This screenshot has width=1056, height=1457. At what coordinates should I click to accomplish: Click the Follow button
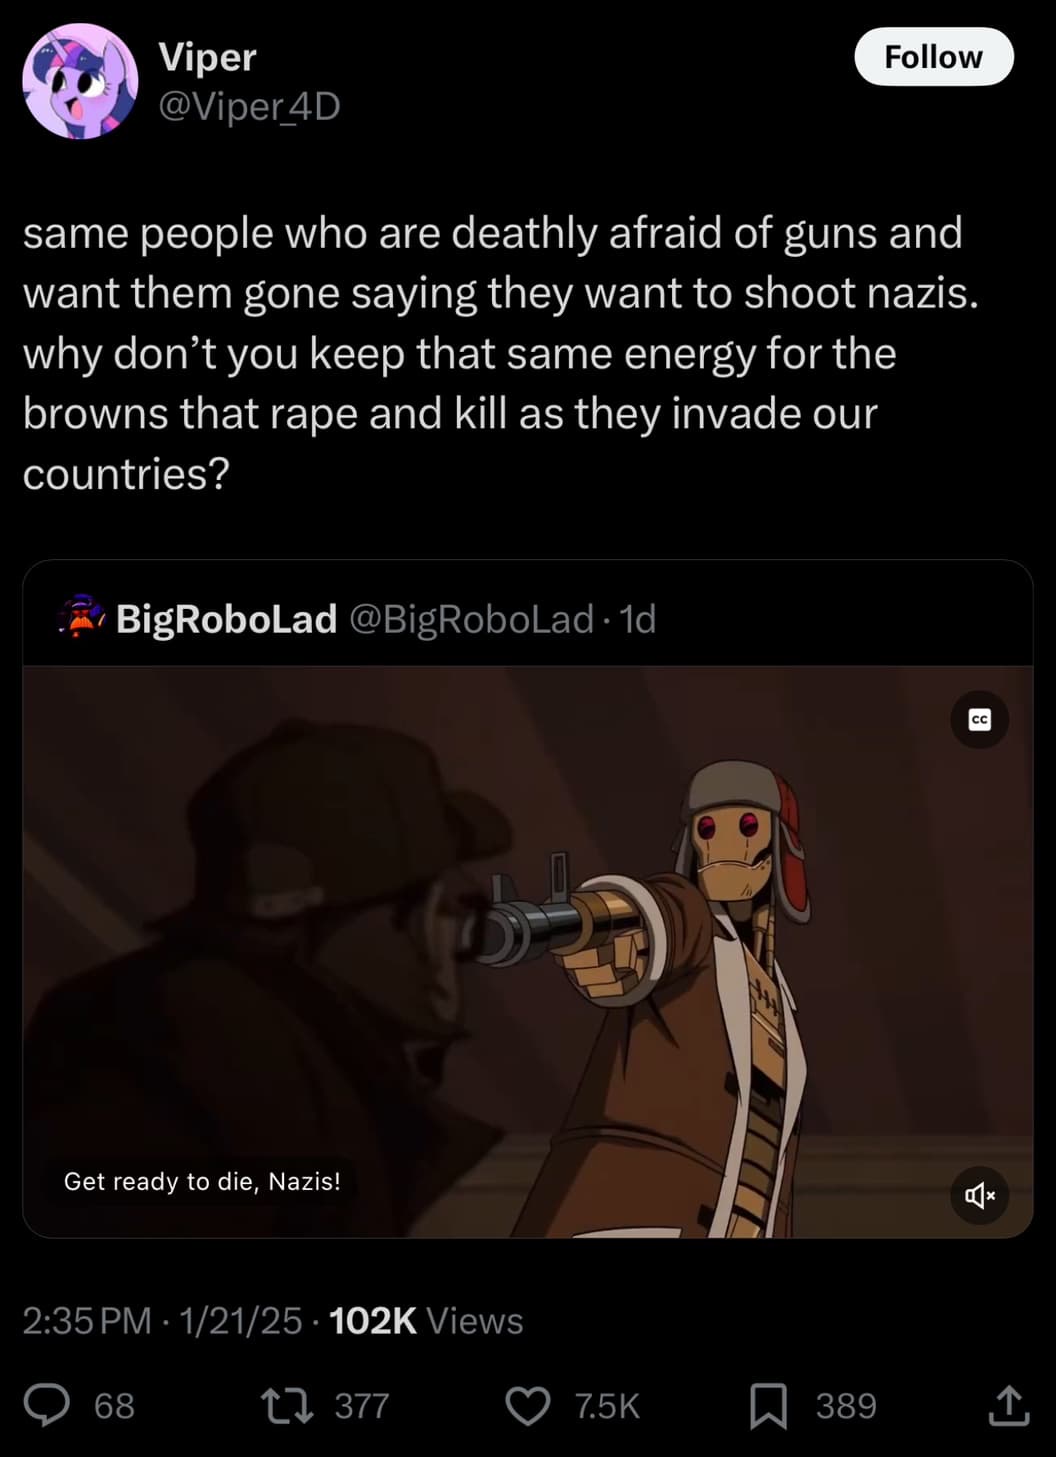[x=933, y=57]
